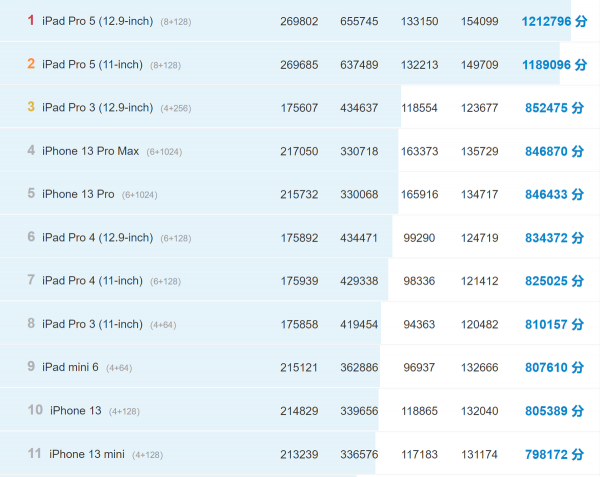Click the value 434637
Screen dimensions: 600x477
[x=359, y=108]
